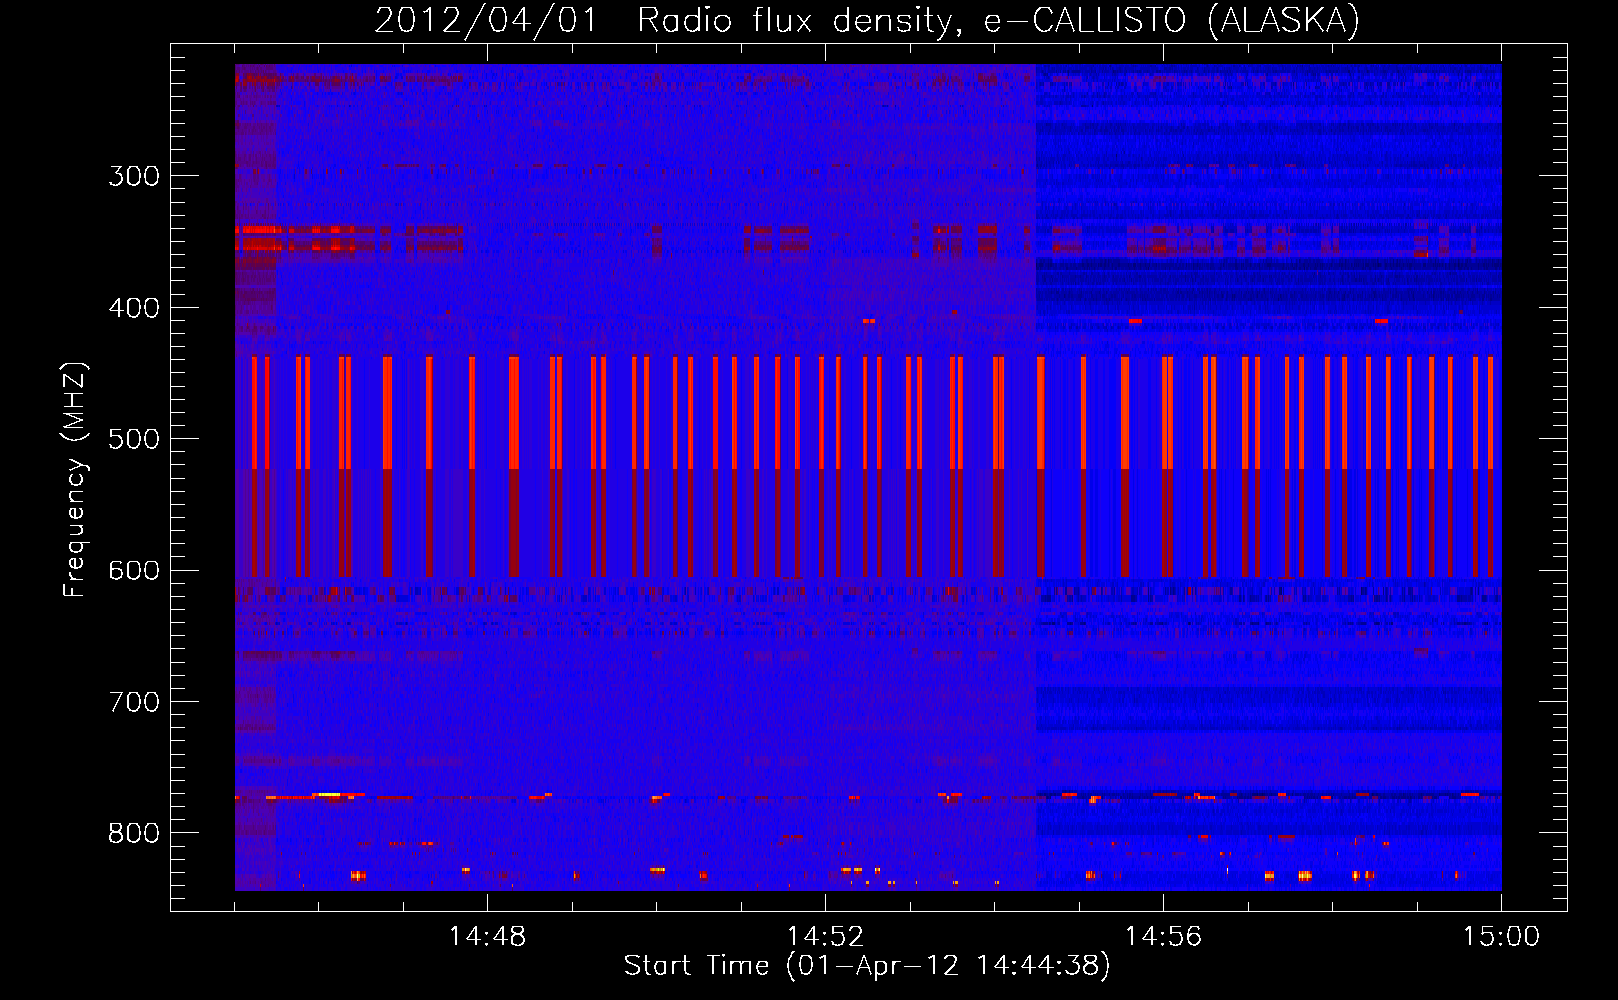Click the '15:00' time axis label
Image resolution: width=1618 pixels, height=1000 pixels.
[x=1501, y=937]
